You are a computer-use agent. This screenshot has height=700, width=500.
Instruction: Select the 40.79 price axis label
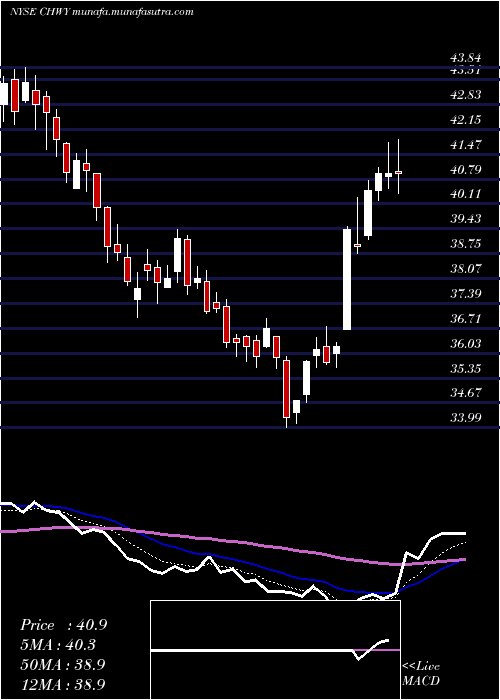(466, 170)
